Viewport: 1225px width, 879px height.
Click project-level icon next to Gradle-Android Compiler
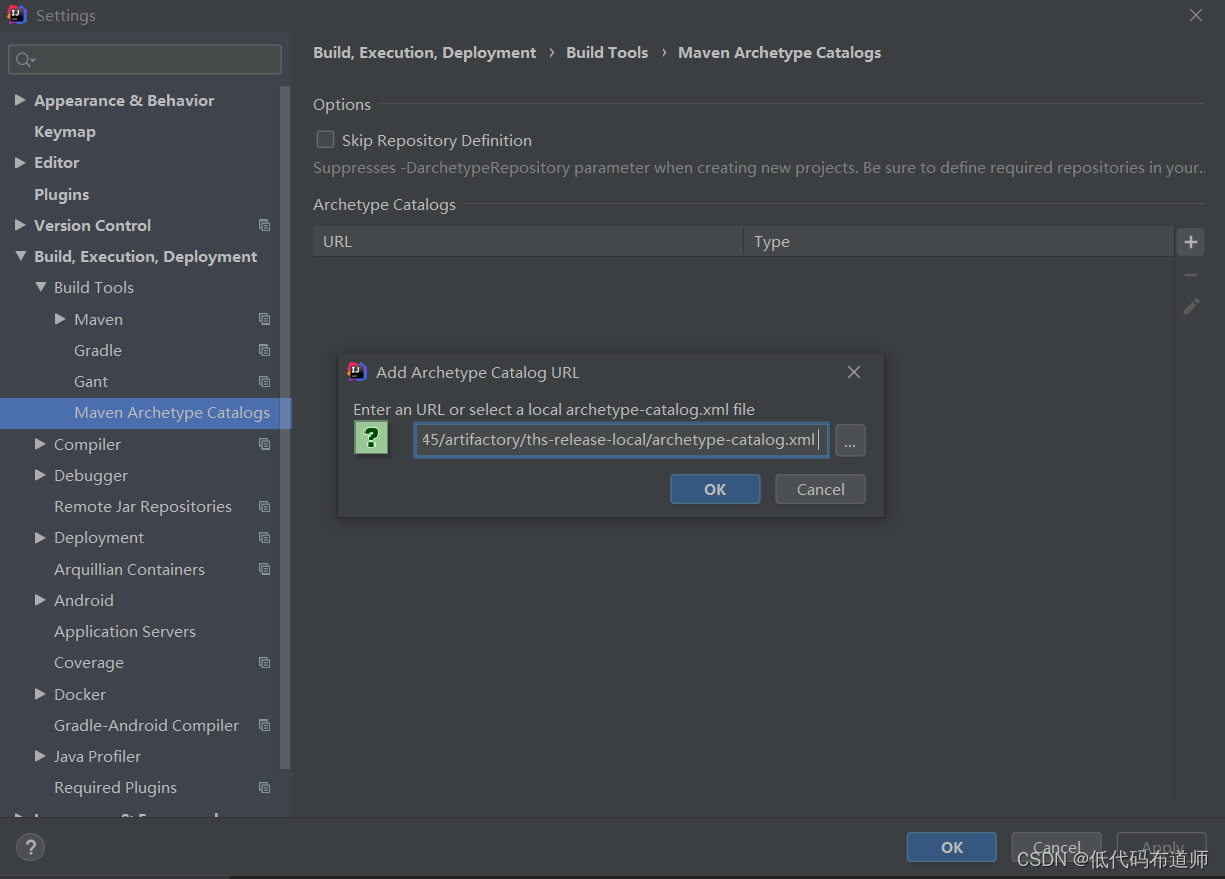pos(264,725)
